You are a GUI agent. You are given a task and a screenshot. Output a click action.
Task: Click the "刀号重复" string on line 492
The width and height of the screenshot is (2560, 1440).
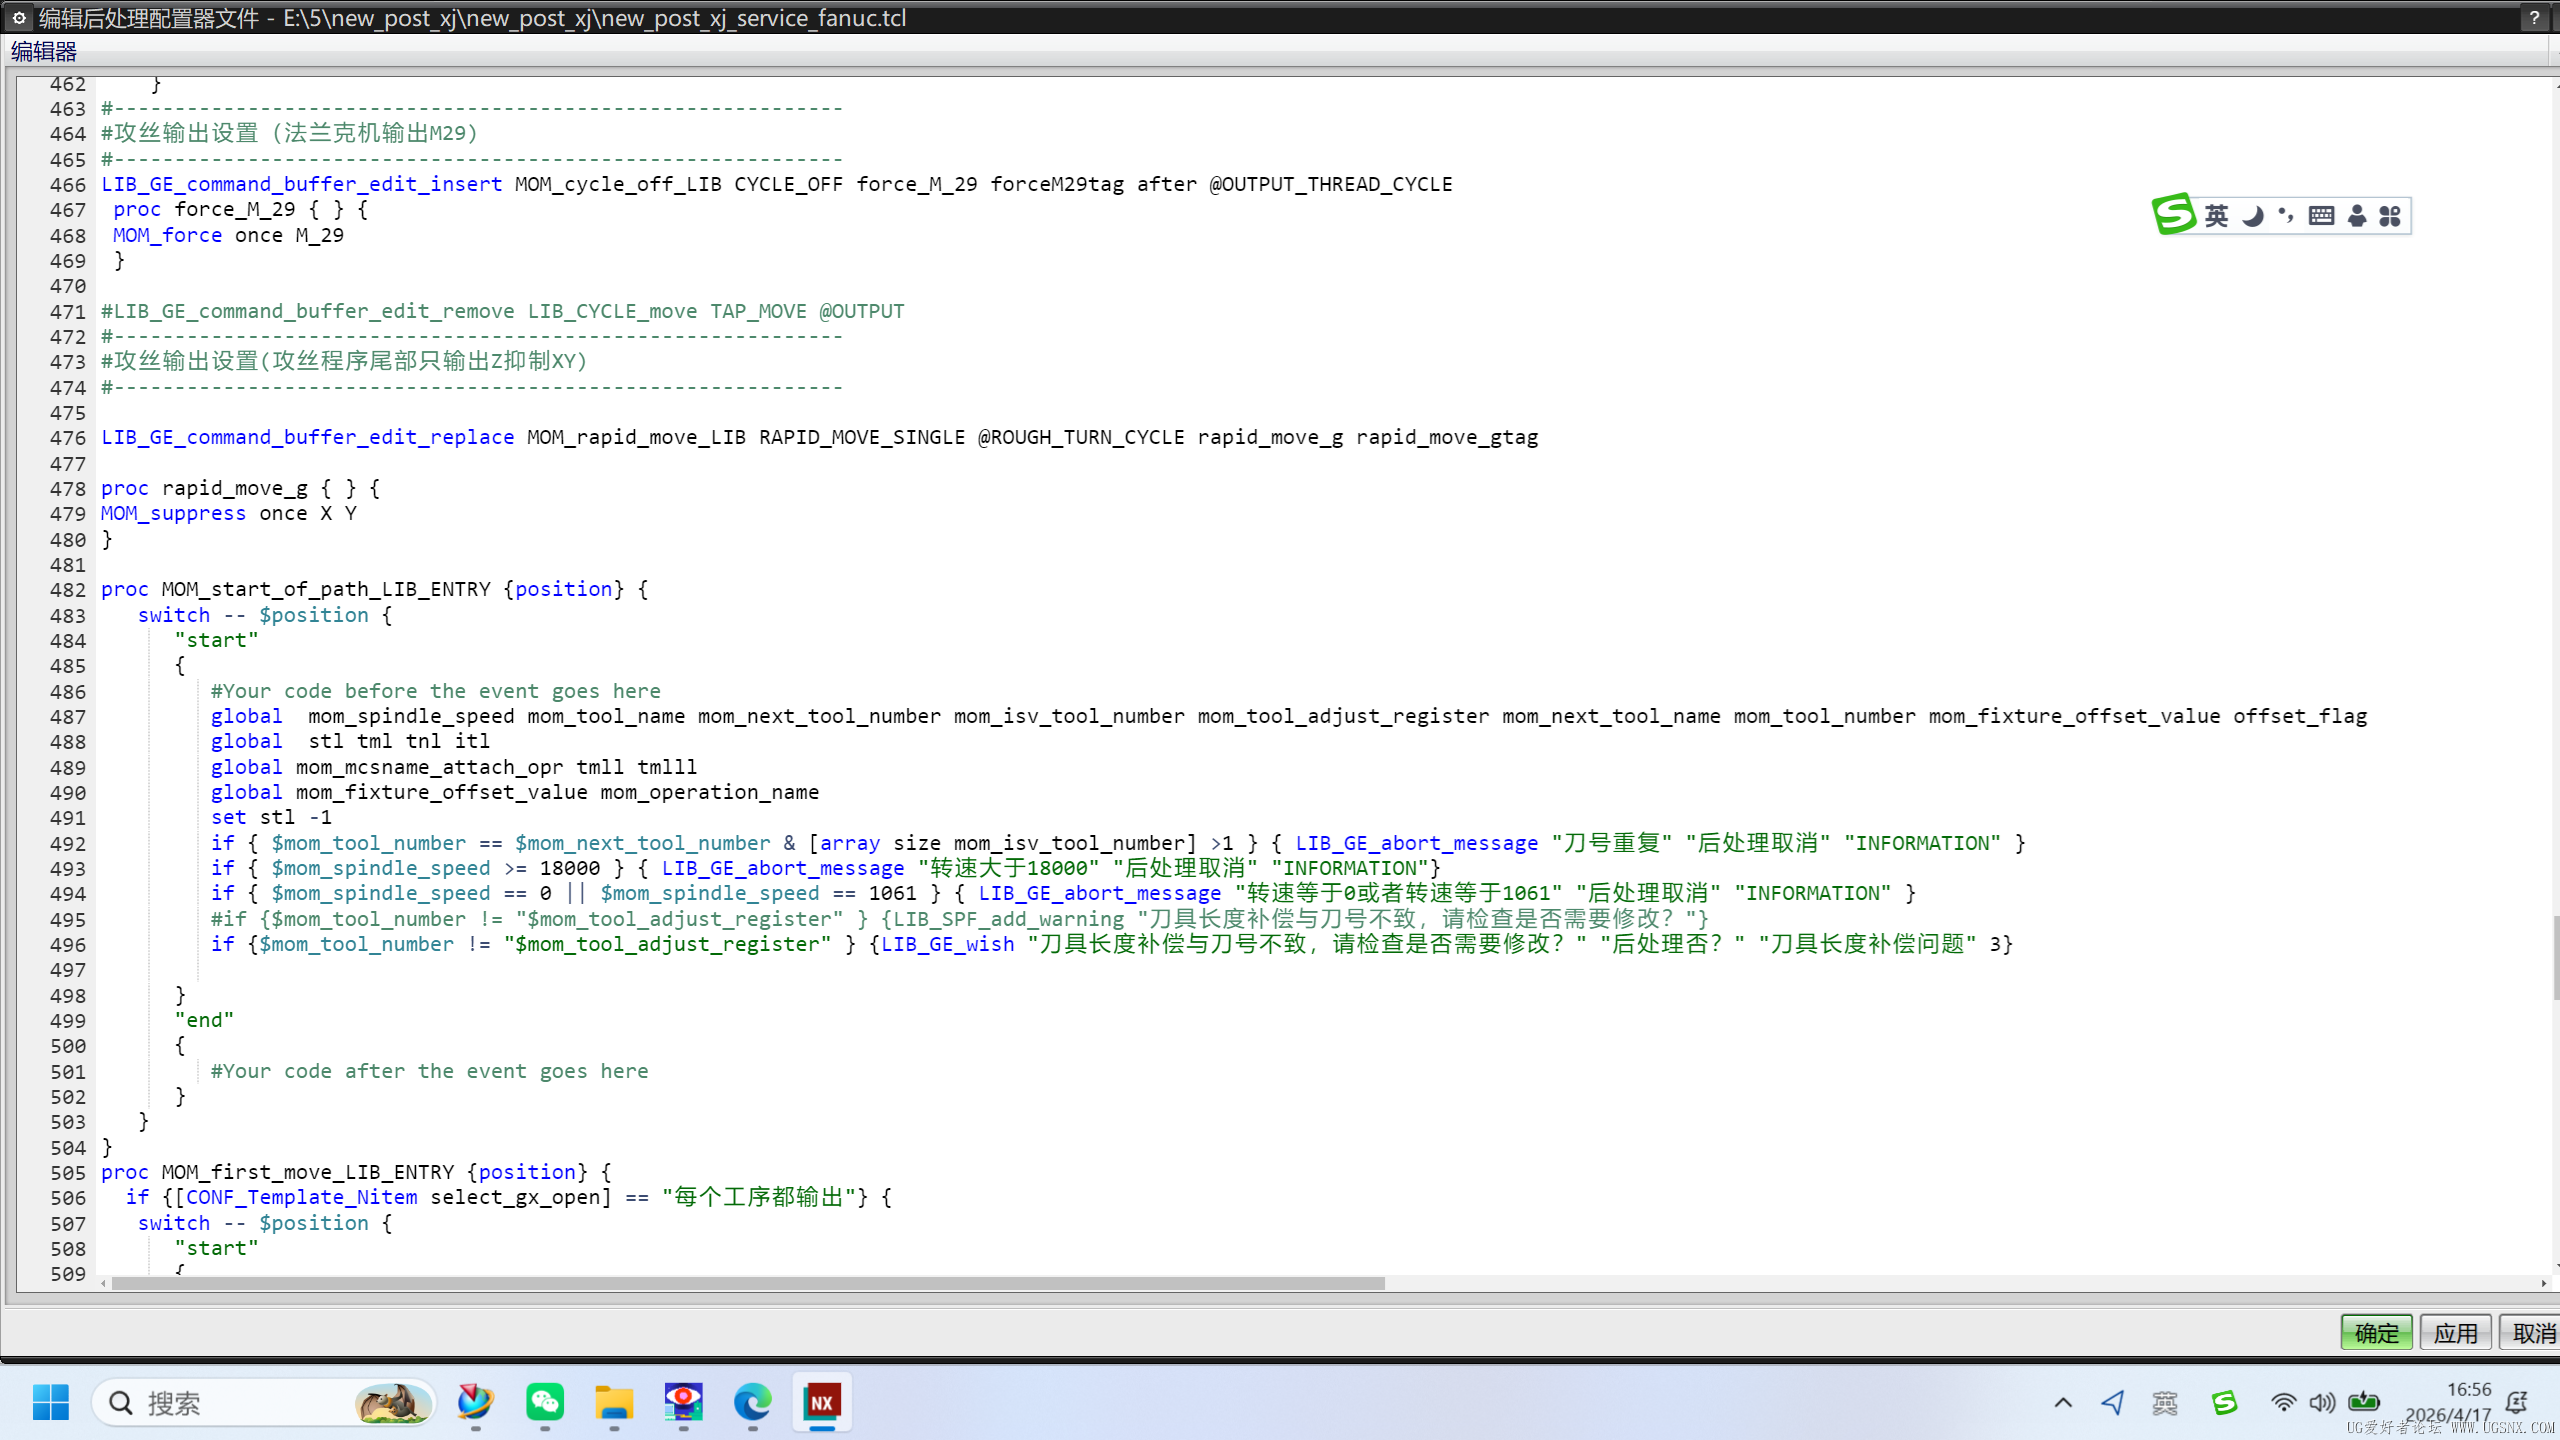1612,843
